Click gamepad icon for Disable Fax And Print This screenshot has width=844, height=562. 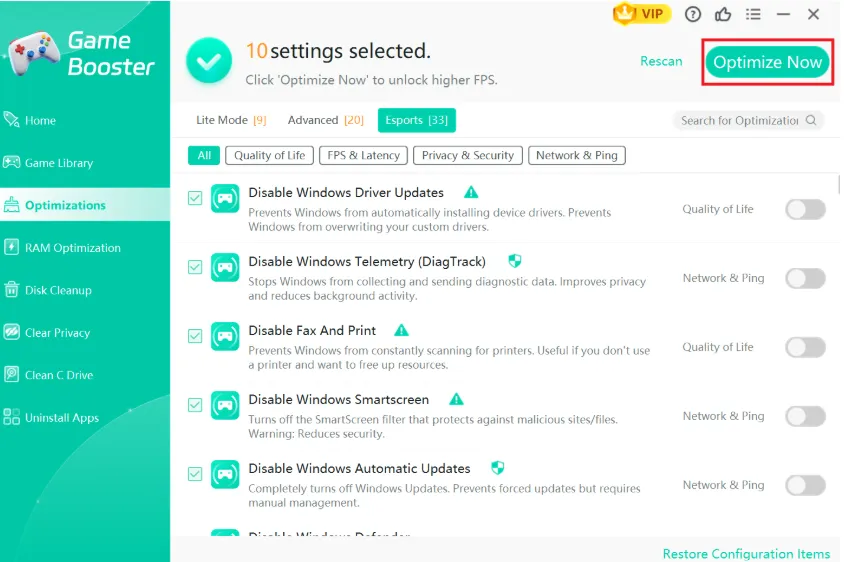point(225,336)
